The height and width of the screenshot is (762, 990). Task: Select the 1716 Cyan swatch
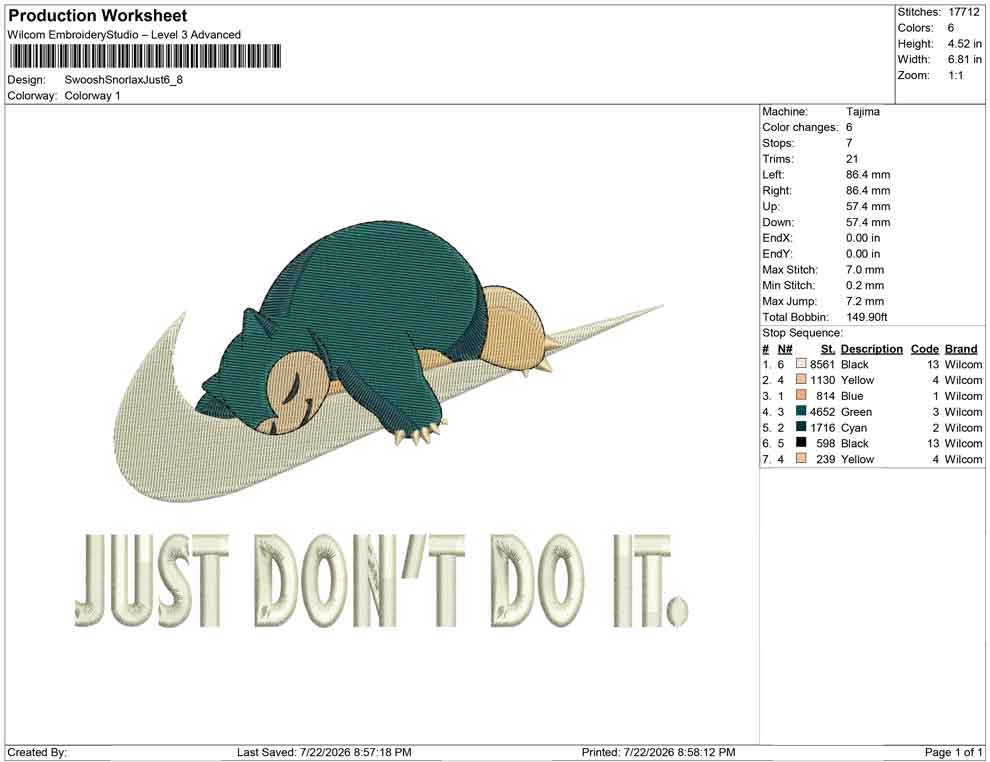(801, 427)
